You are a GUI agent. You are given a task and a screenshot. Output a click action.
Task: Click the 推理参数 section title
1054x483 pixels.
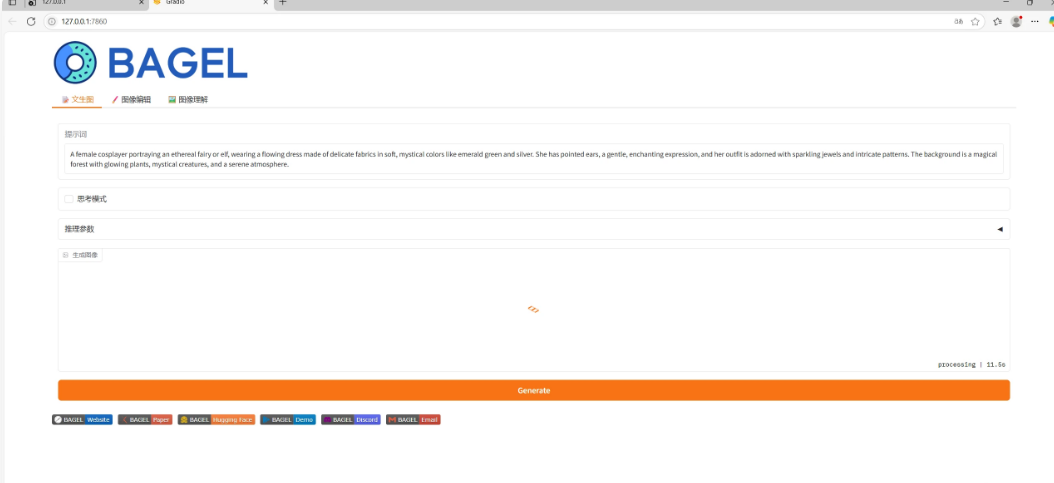(x=79, y=229)
